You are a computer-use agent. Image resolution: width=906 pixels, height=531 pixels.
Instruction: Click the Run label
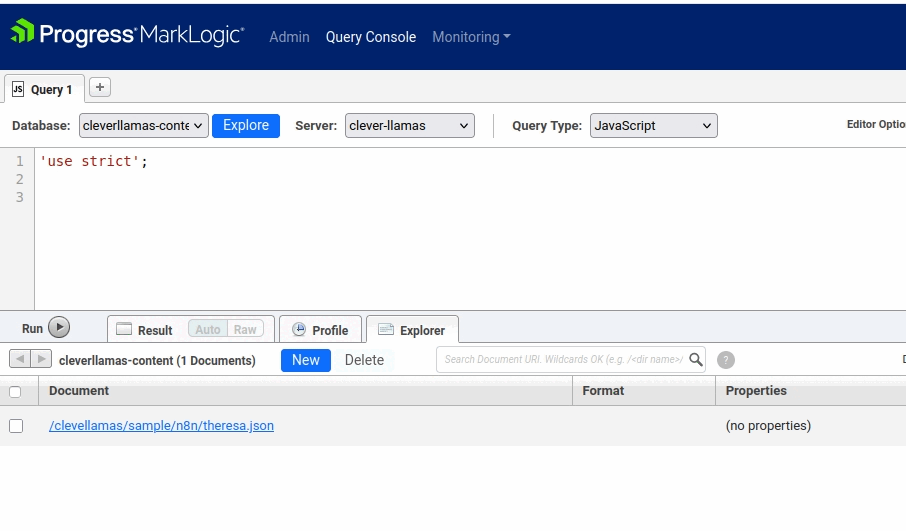pos(32,329)
